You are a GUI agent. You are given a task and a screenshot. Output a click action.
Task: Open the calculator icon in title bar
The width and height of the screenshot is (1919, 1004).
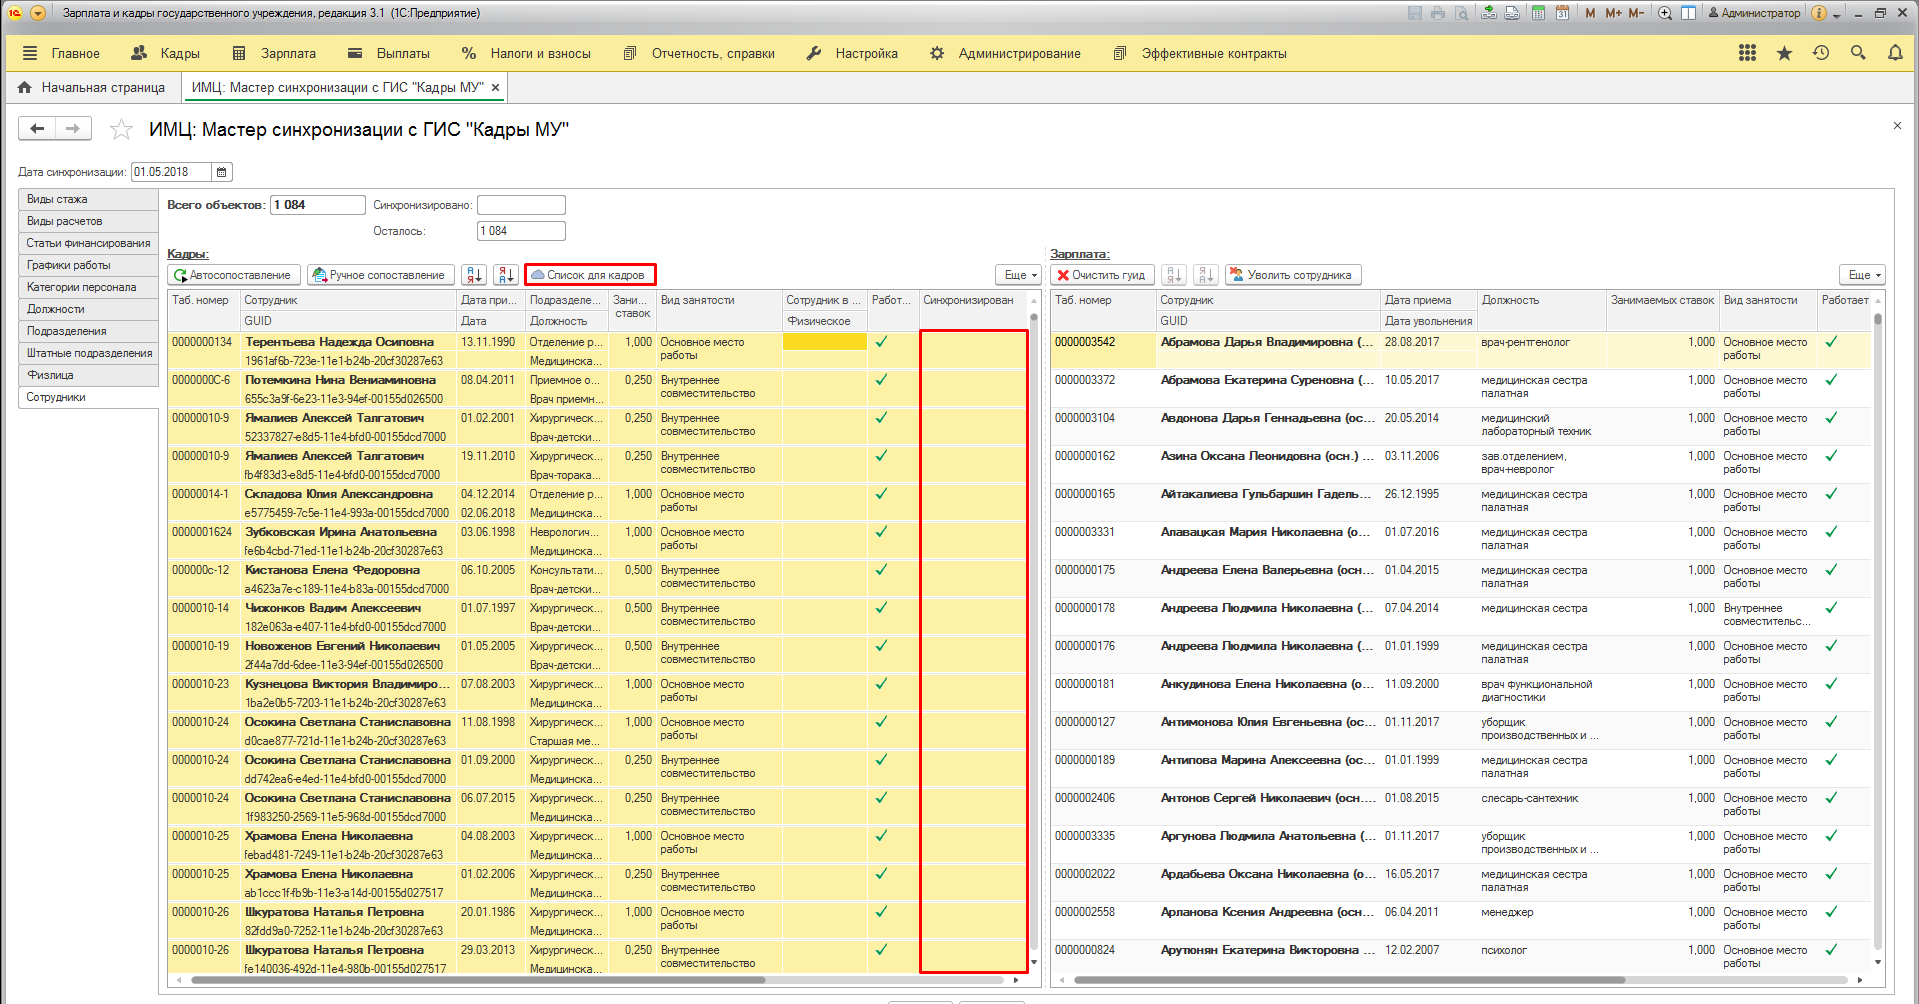[x=1538, y=13]
